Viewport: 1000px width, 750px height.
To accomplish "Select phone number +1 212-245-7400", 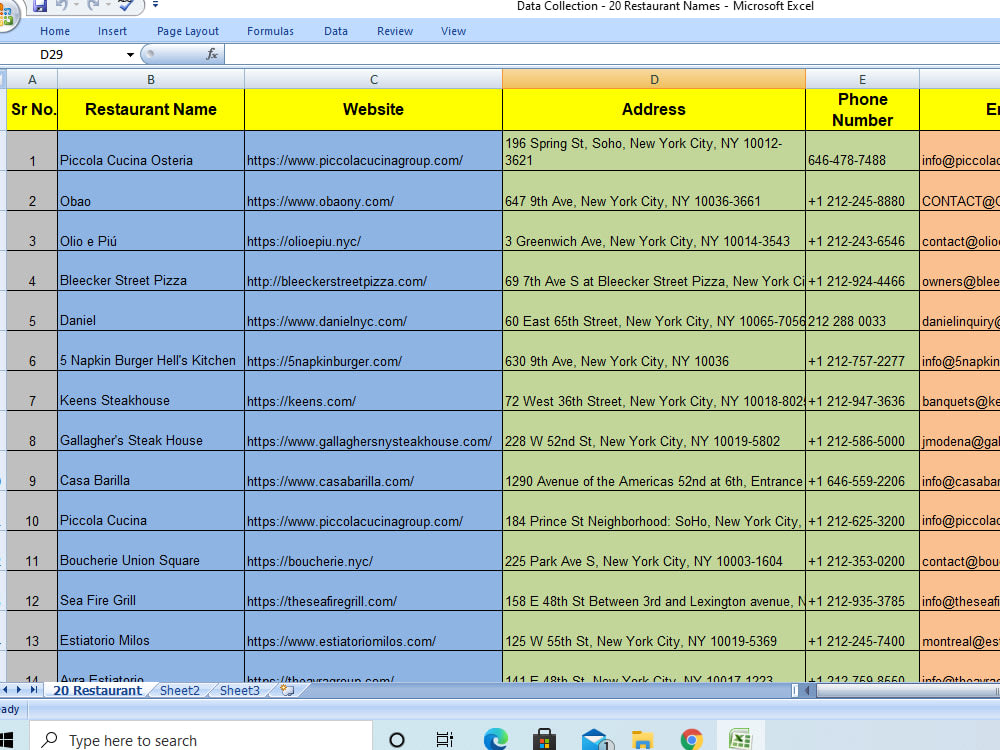I will tap(862, 631).
